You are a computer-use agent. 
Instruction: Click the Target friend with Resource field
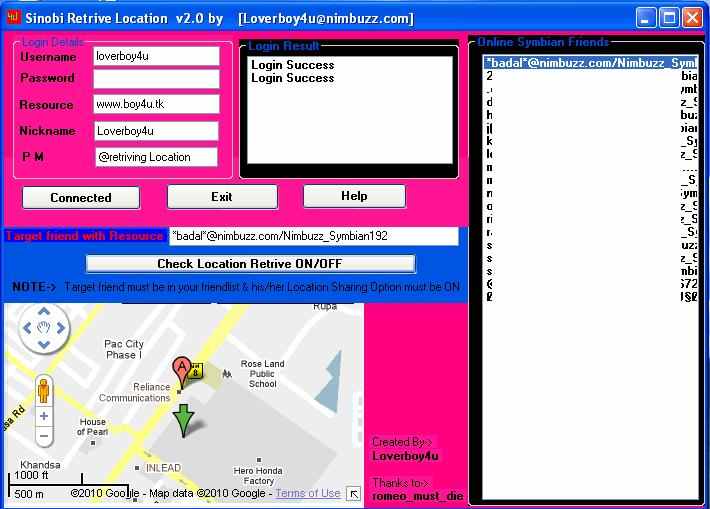(x=313, y=236)
